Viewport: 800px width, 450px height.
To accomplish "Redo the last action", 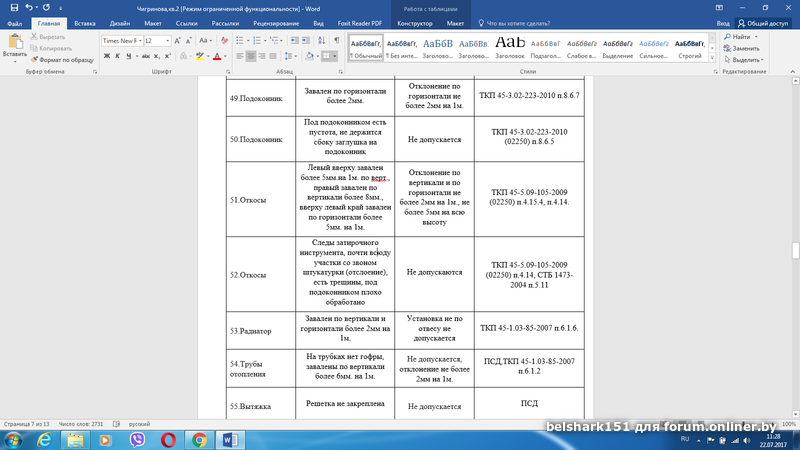I will pos(46,8).
